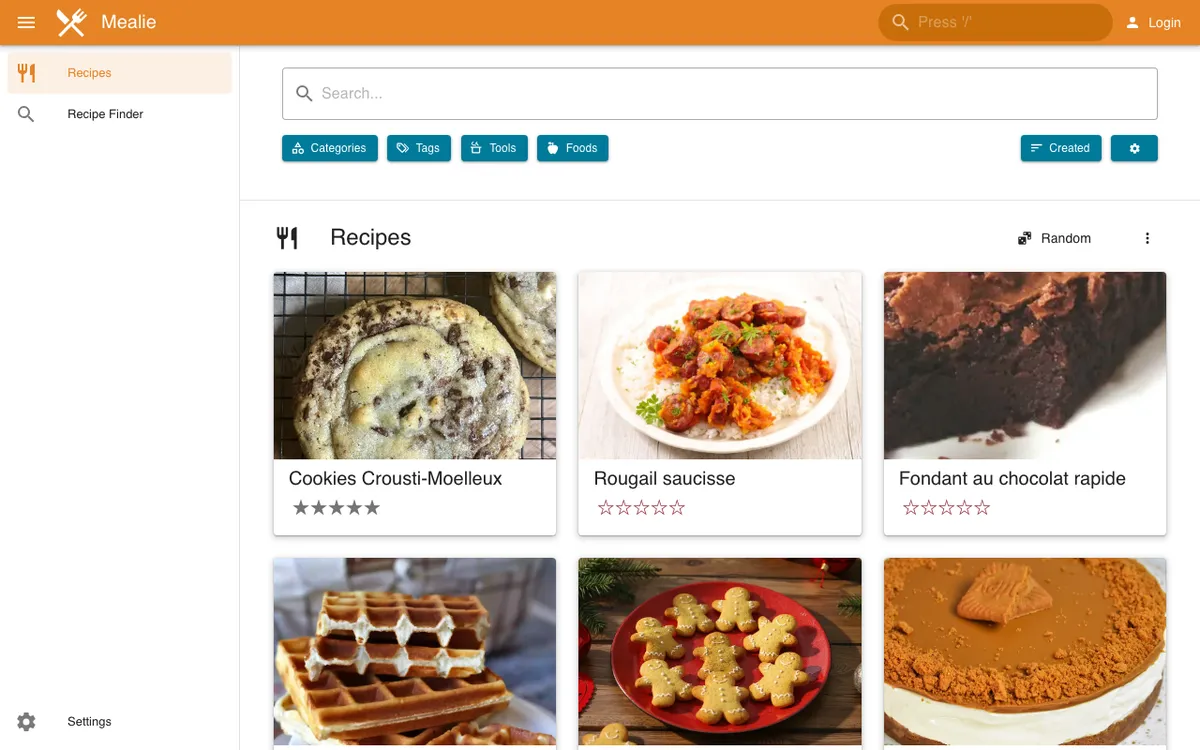Image resolution: width=1200 pixels, height=750 pixels.
Task: Click the search settings gear button
Action: click(x=1134, y=148)
